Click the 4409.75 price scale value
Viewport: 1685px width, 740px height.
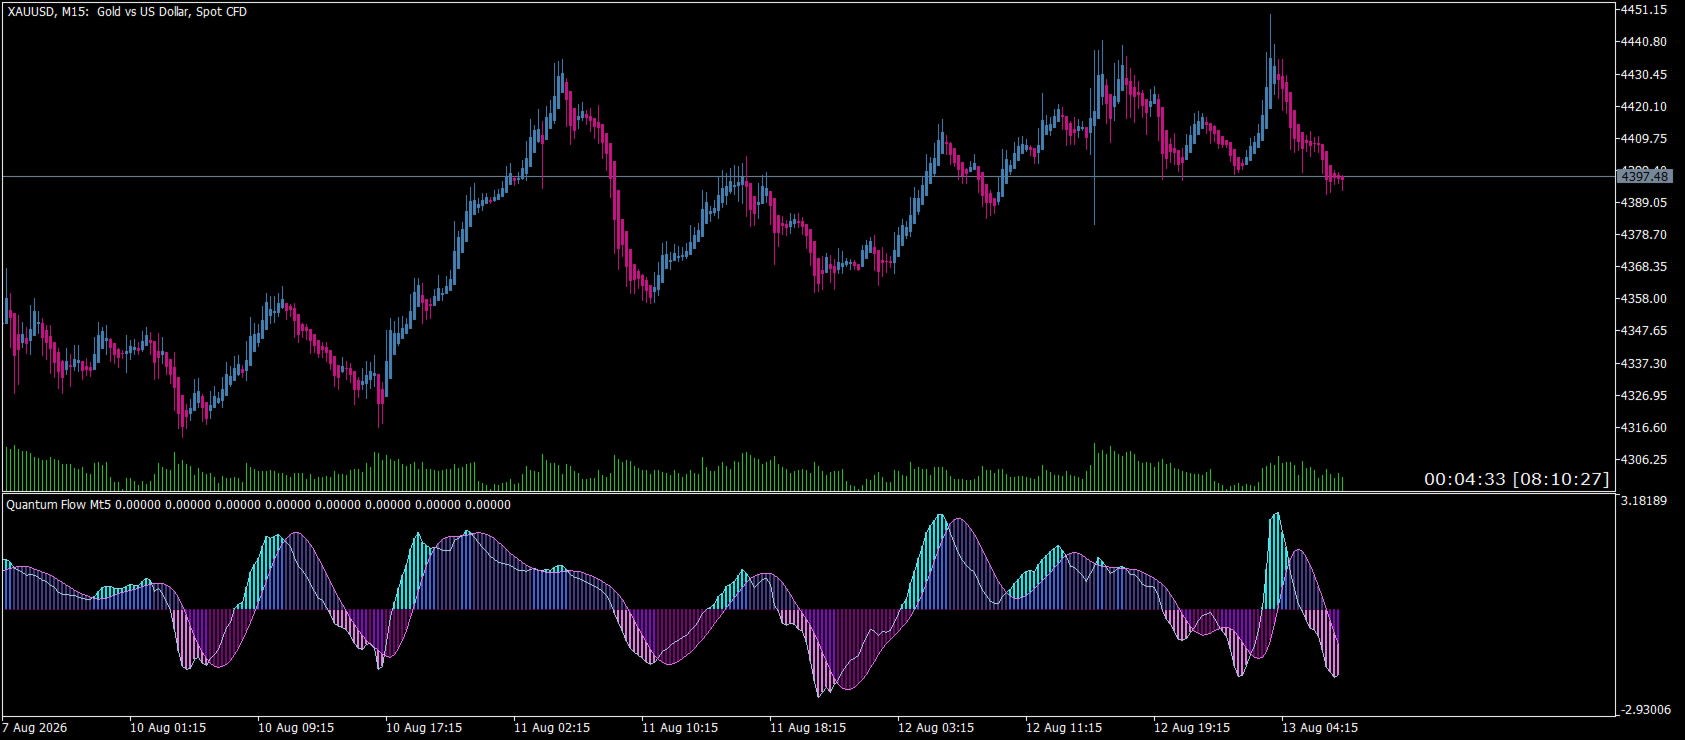(x=1644, y=139)
